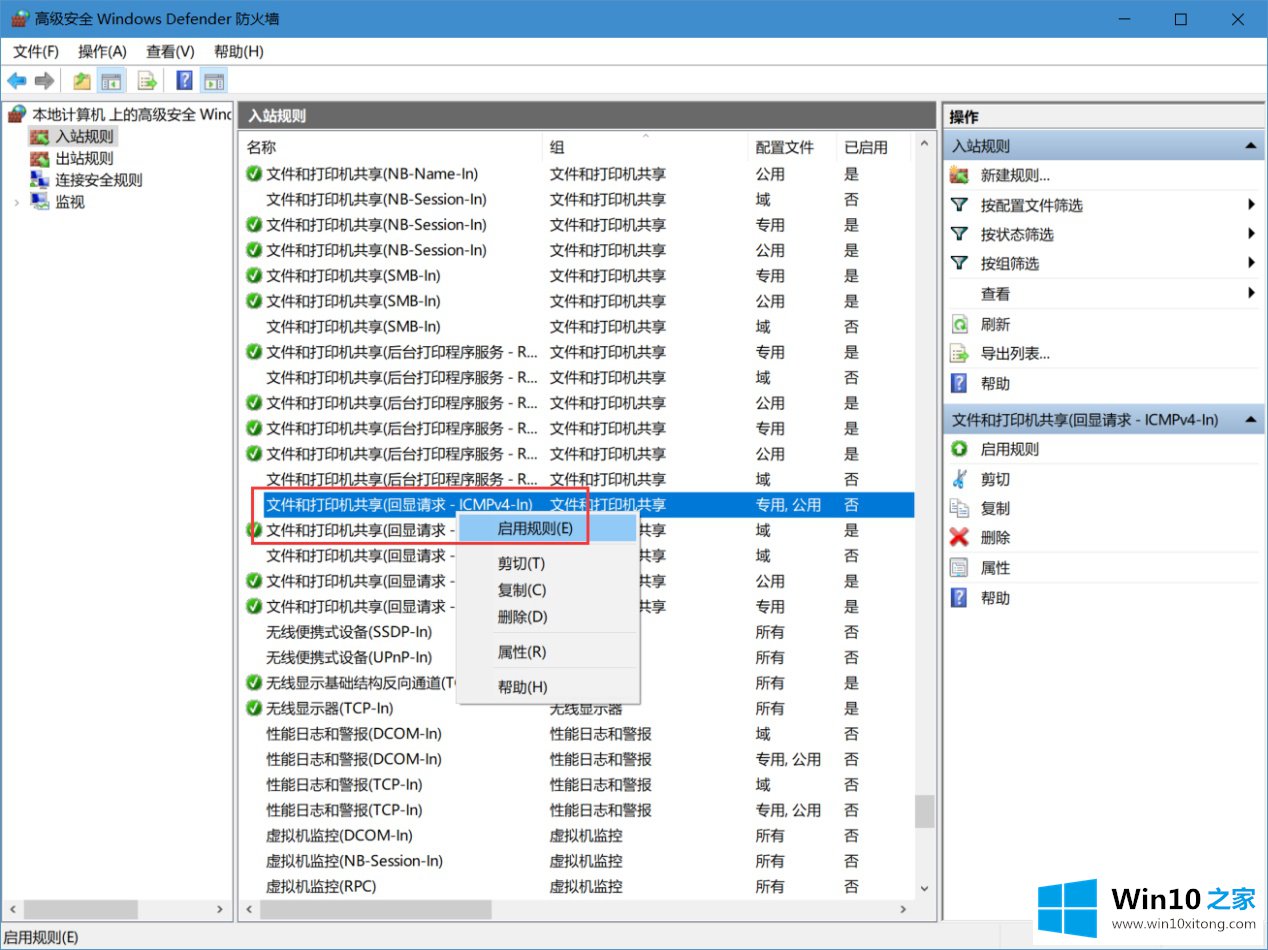
Task: Click the green 启用规则 icon in actions pane
Action: 960,449
